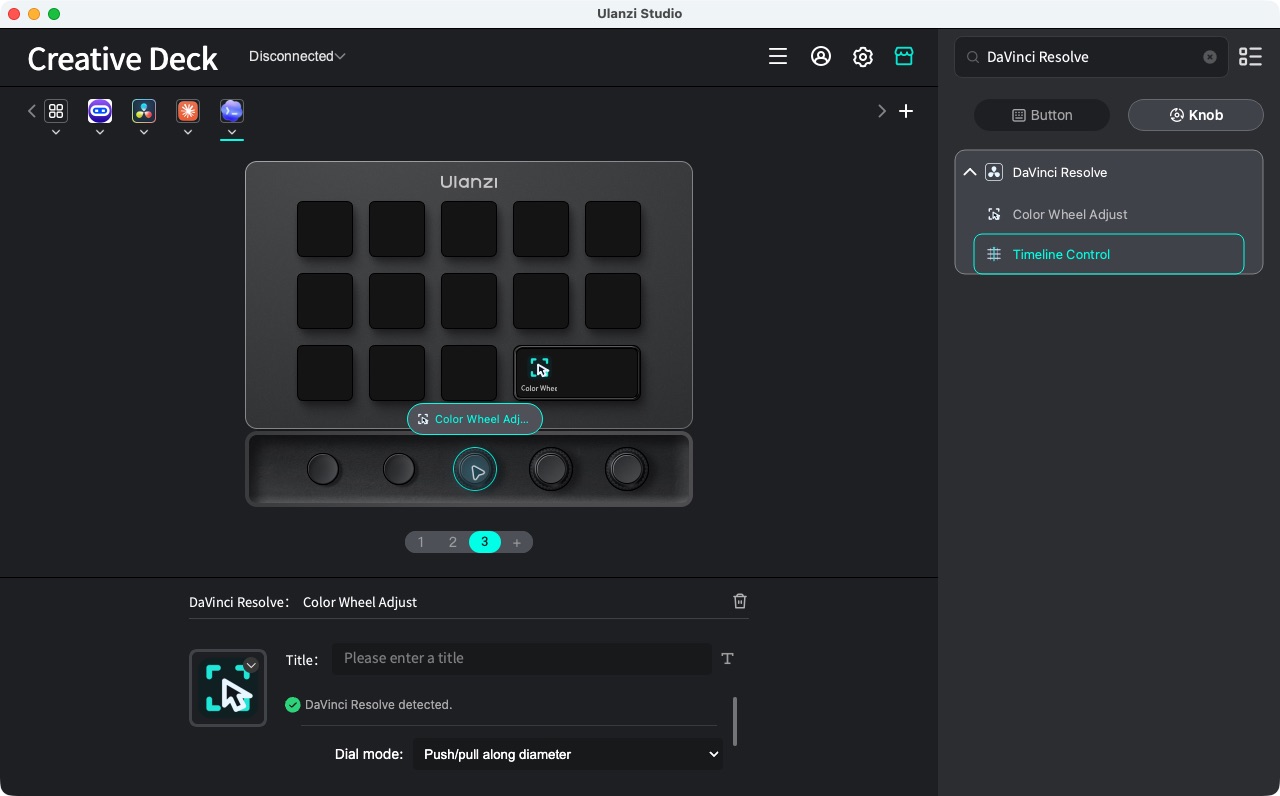Click the title input field
Viewport: 1280px width, 796px height.
(521, 658)
